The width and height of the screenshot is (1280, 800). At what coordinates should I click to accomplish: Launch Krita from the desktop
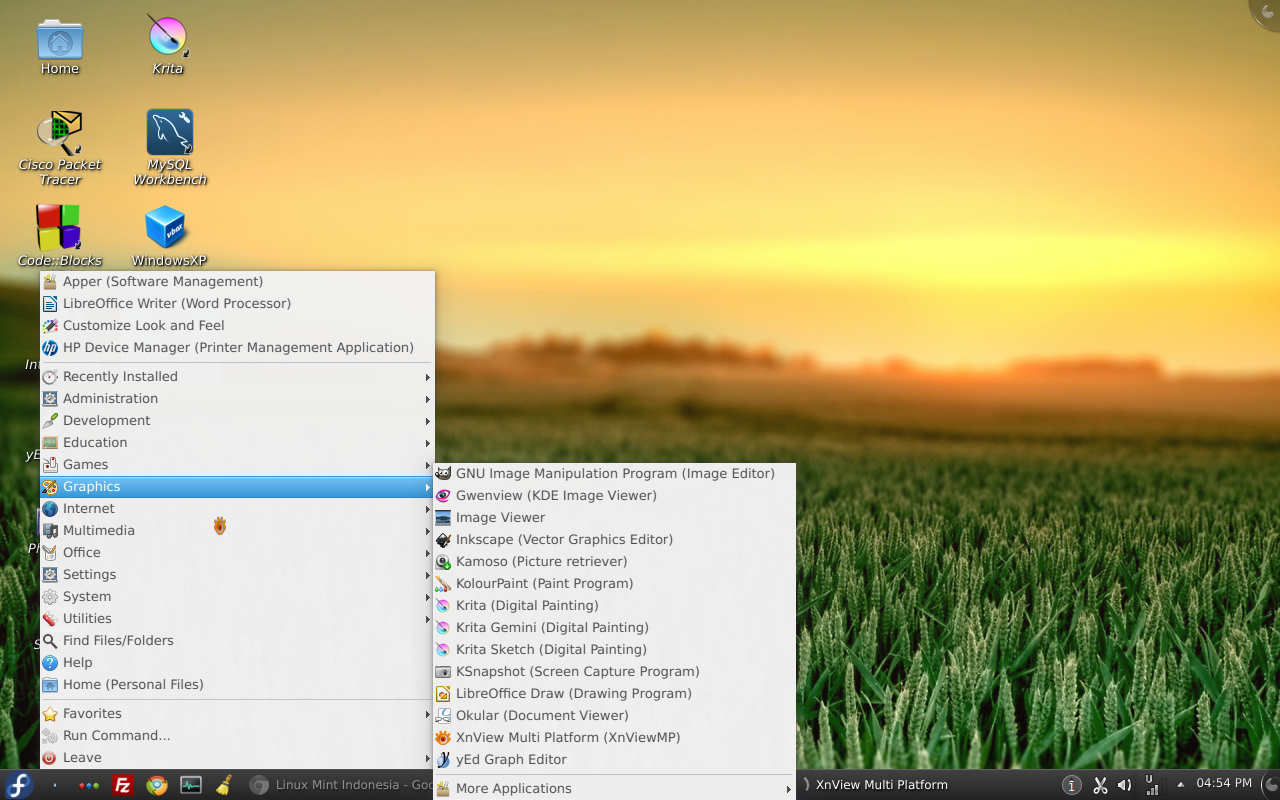pos(166,44)
